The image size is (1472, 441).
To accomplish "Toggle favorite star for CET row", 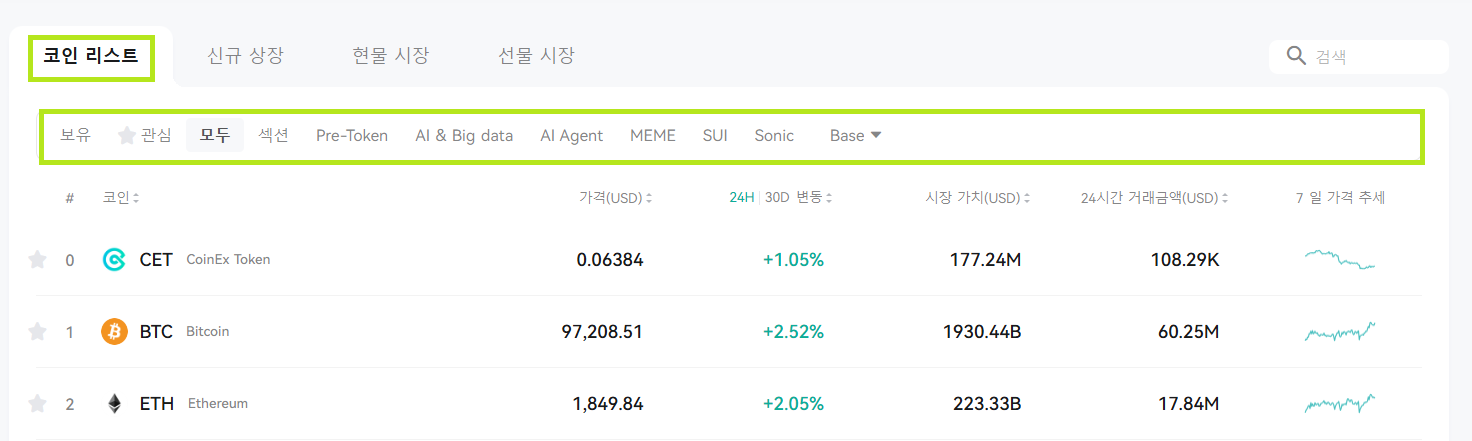I will [x=37, y=260].
